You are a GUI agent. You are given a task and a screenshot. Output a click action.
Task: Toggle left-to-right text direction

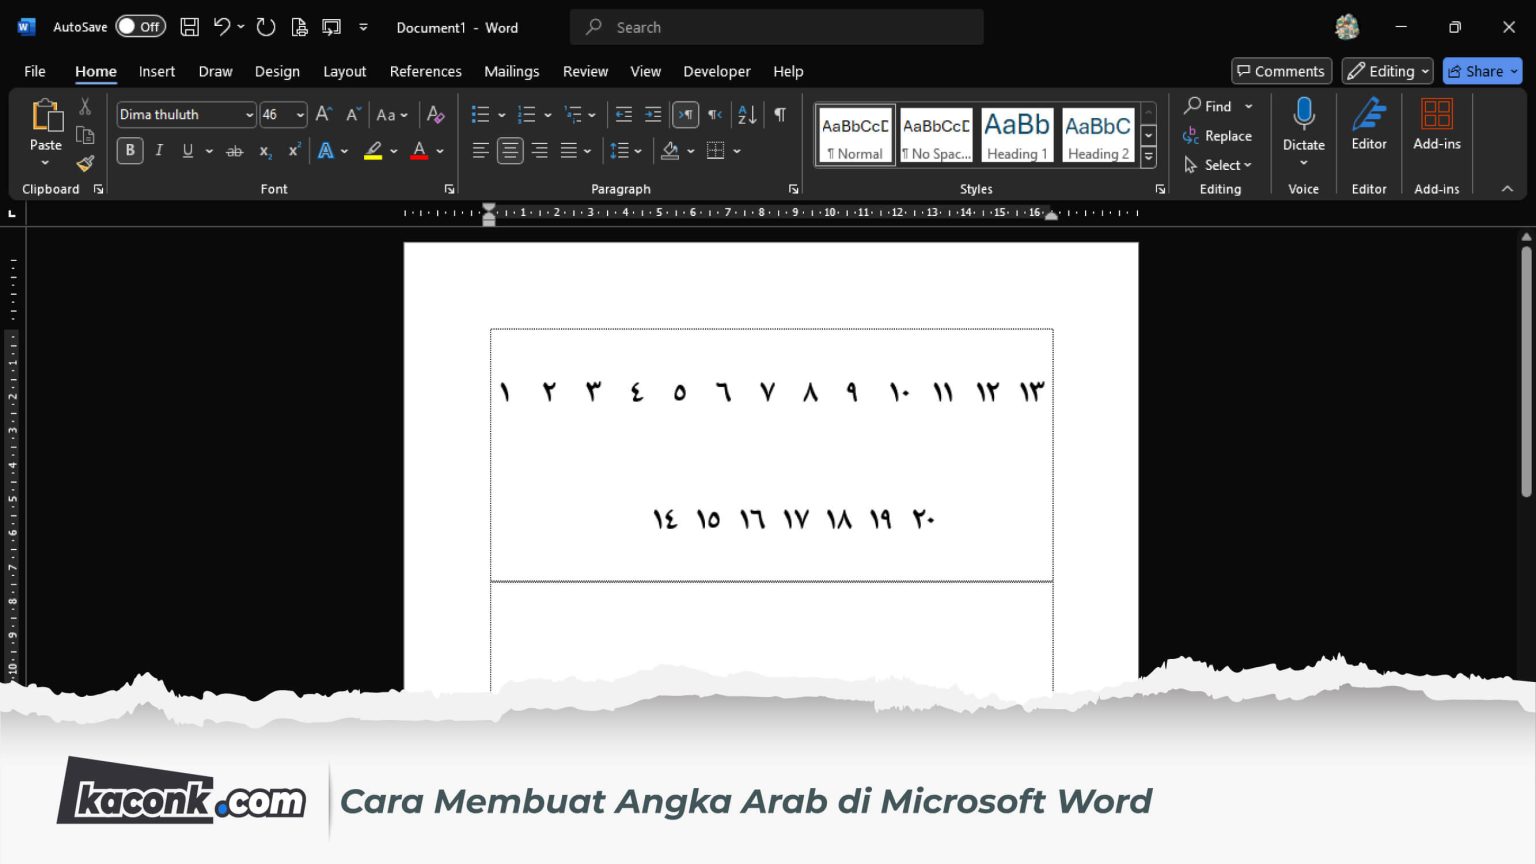point(685,114)
